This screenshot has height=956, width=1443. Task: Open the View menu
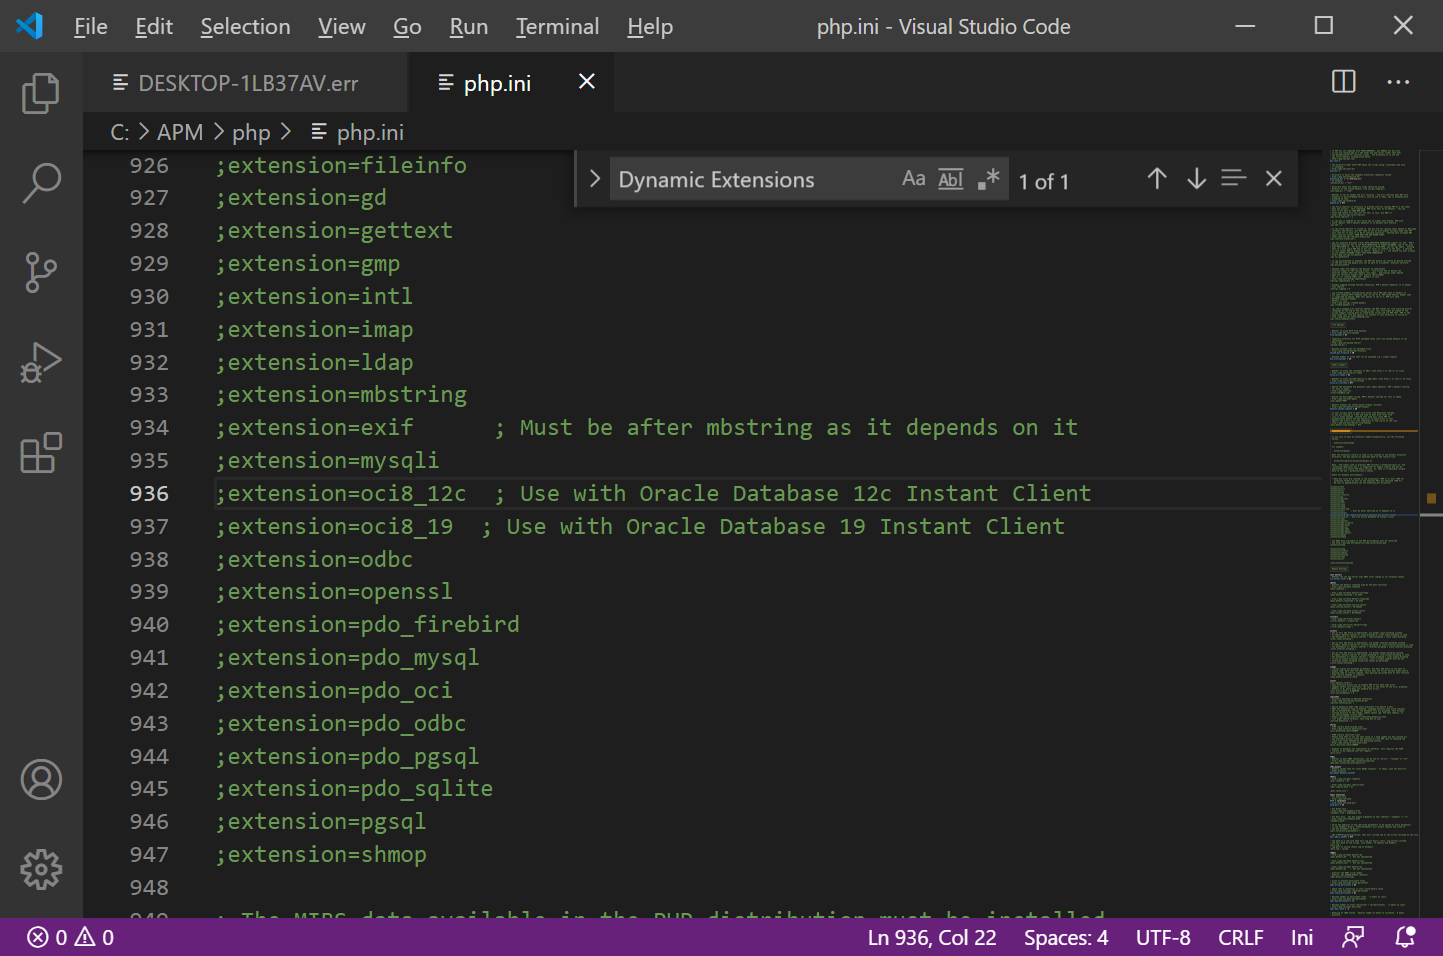tap(341, 26)
